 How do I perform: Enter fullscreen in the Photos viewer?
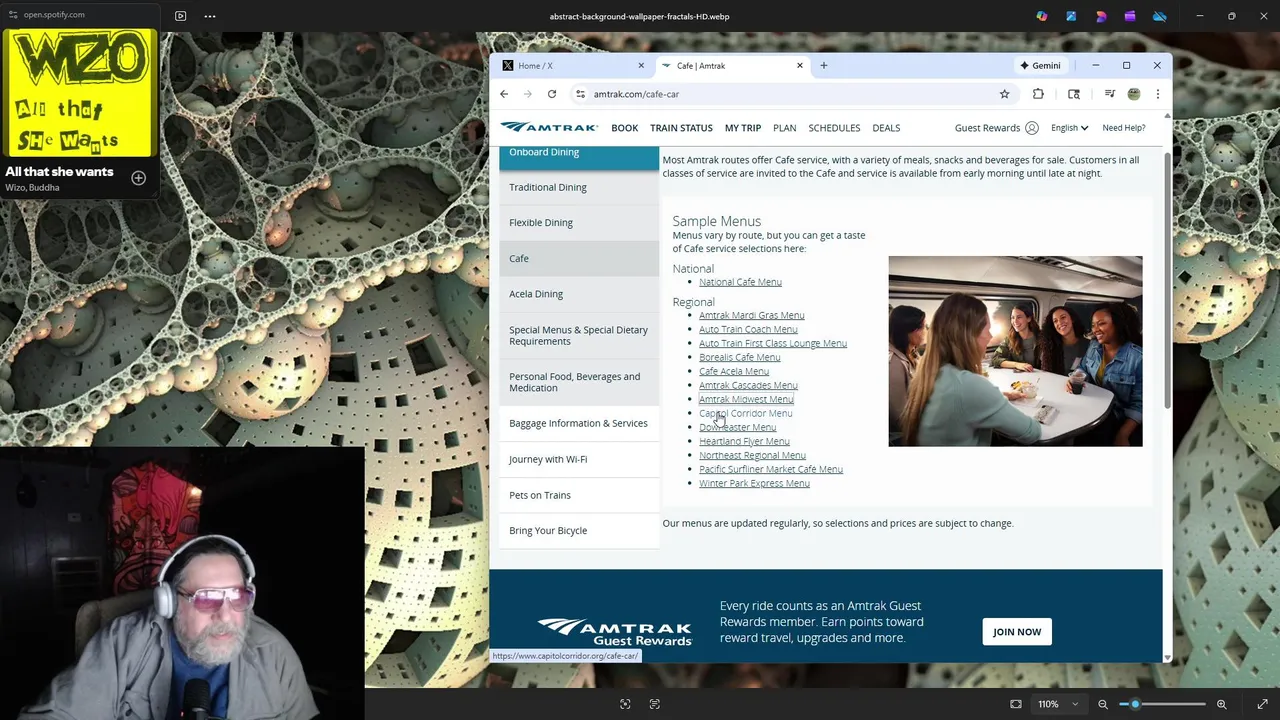point(1263,704)
